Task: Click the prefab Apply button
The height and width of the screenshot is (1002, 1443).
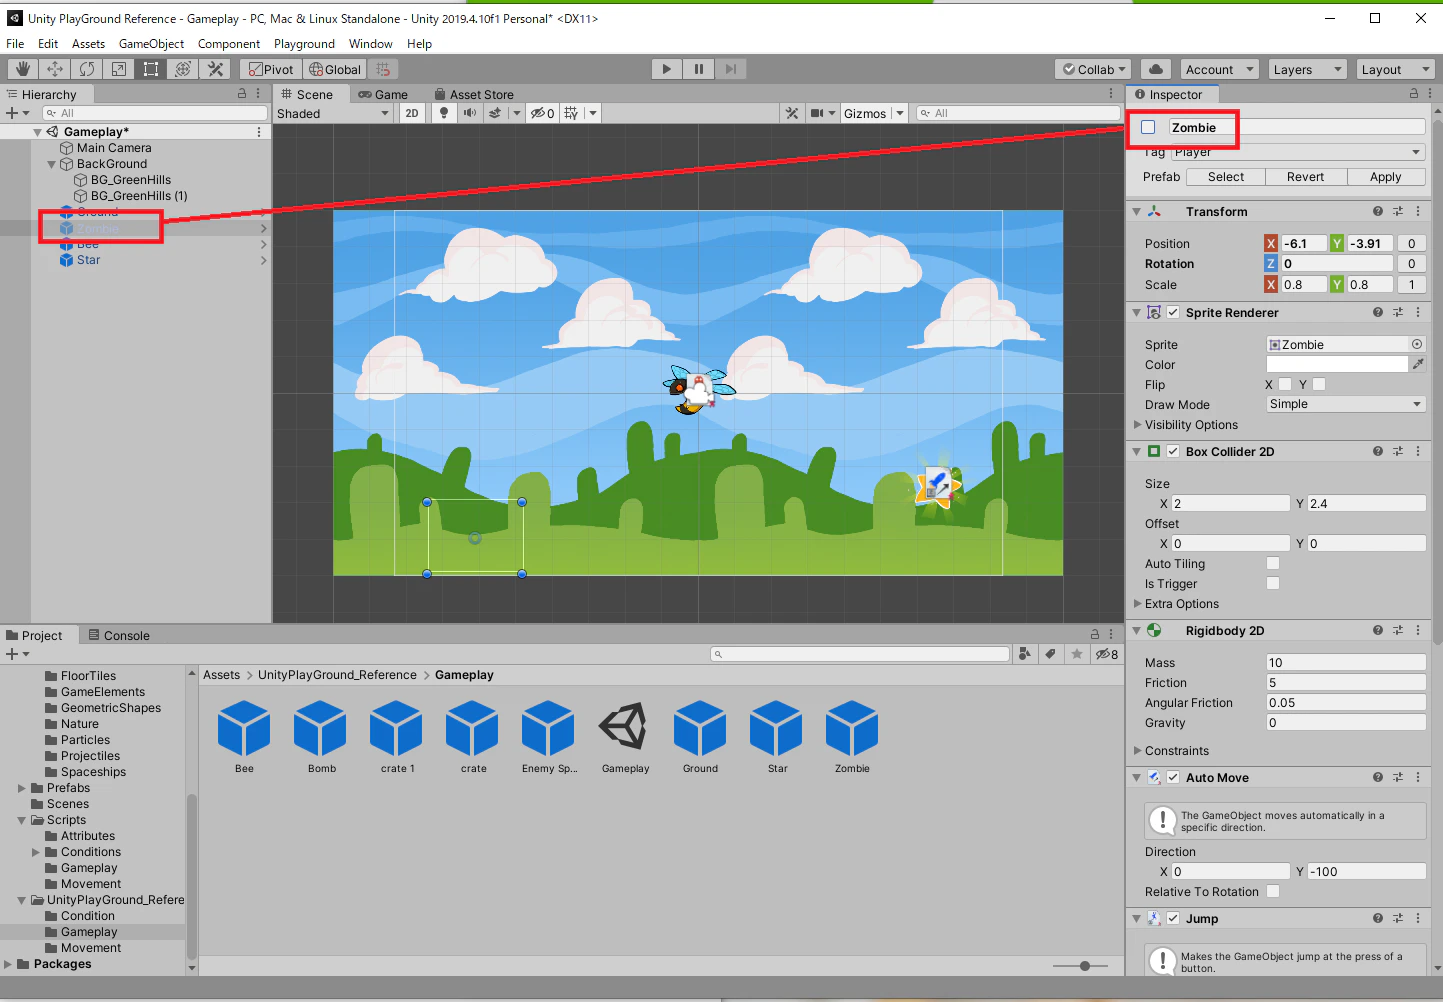Action: [x=1385, y=177]
